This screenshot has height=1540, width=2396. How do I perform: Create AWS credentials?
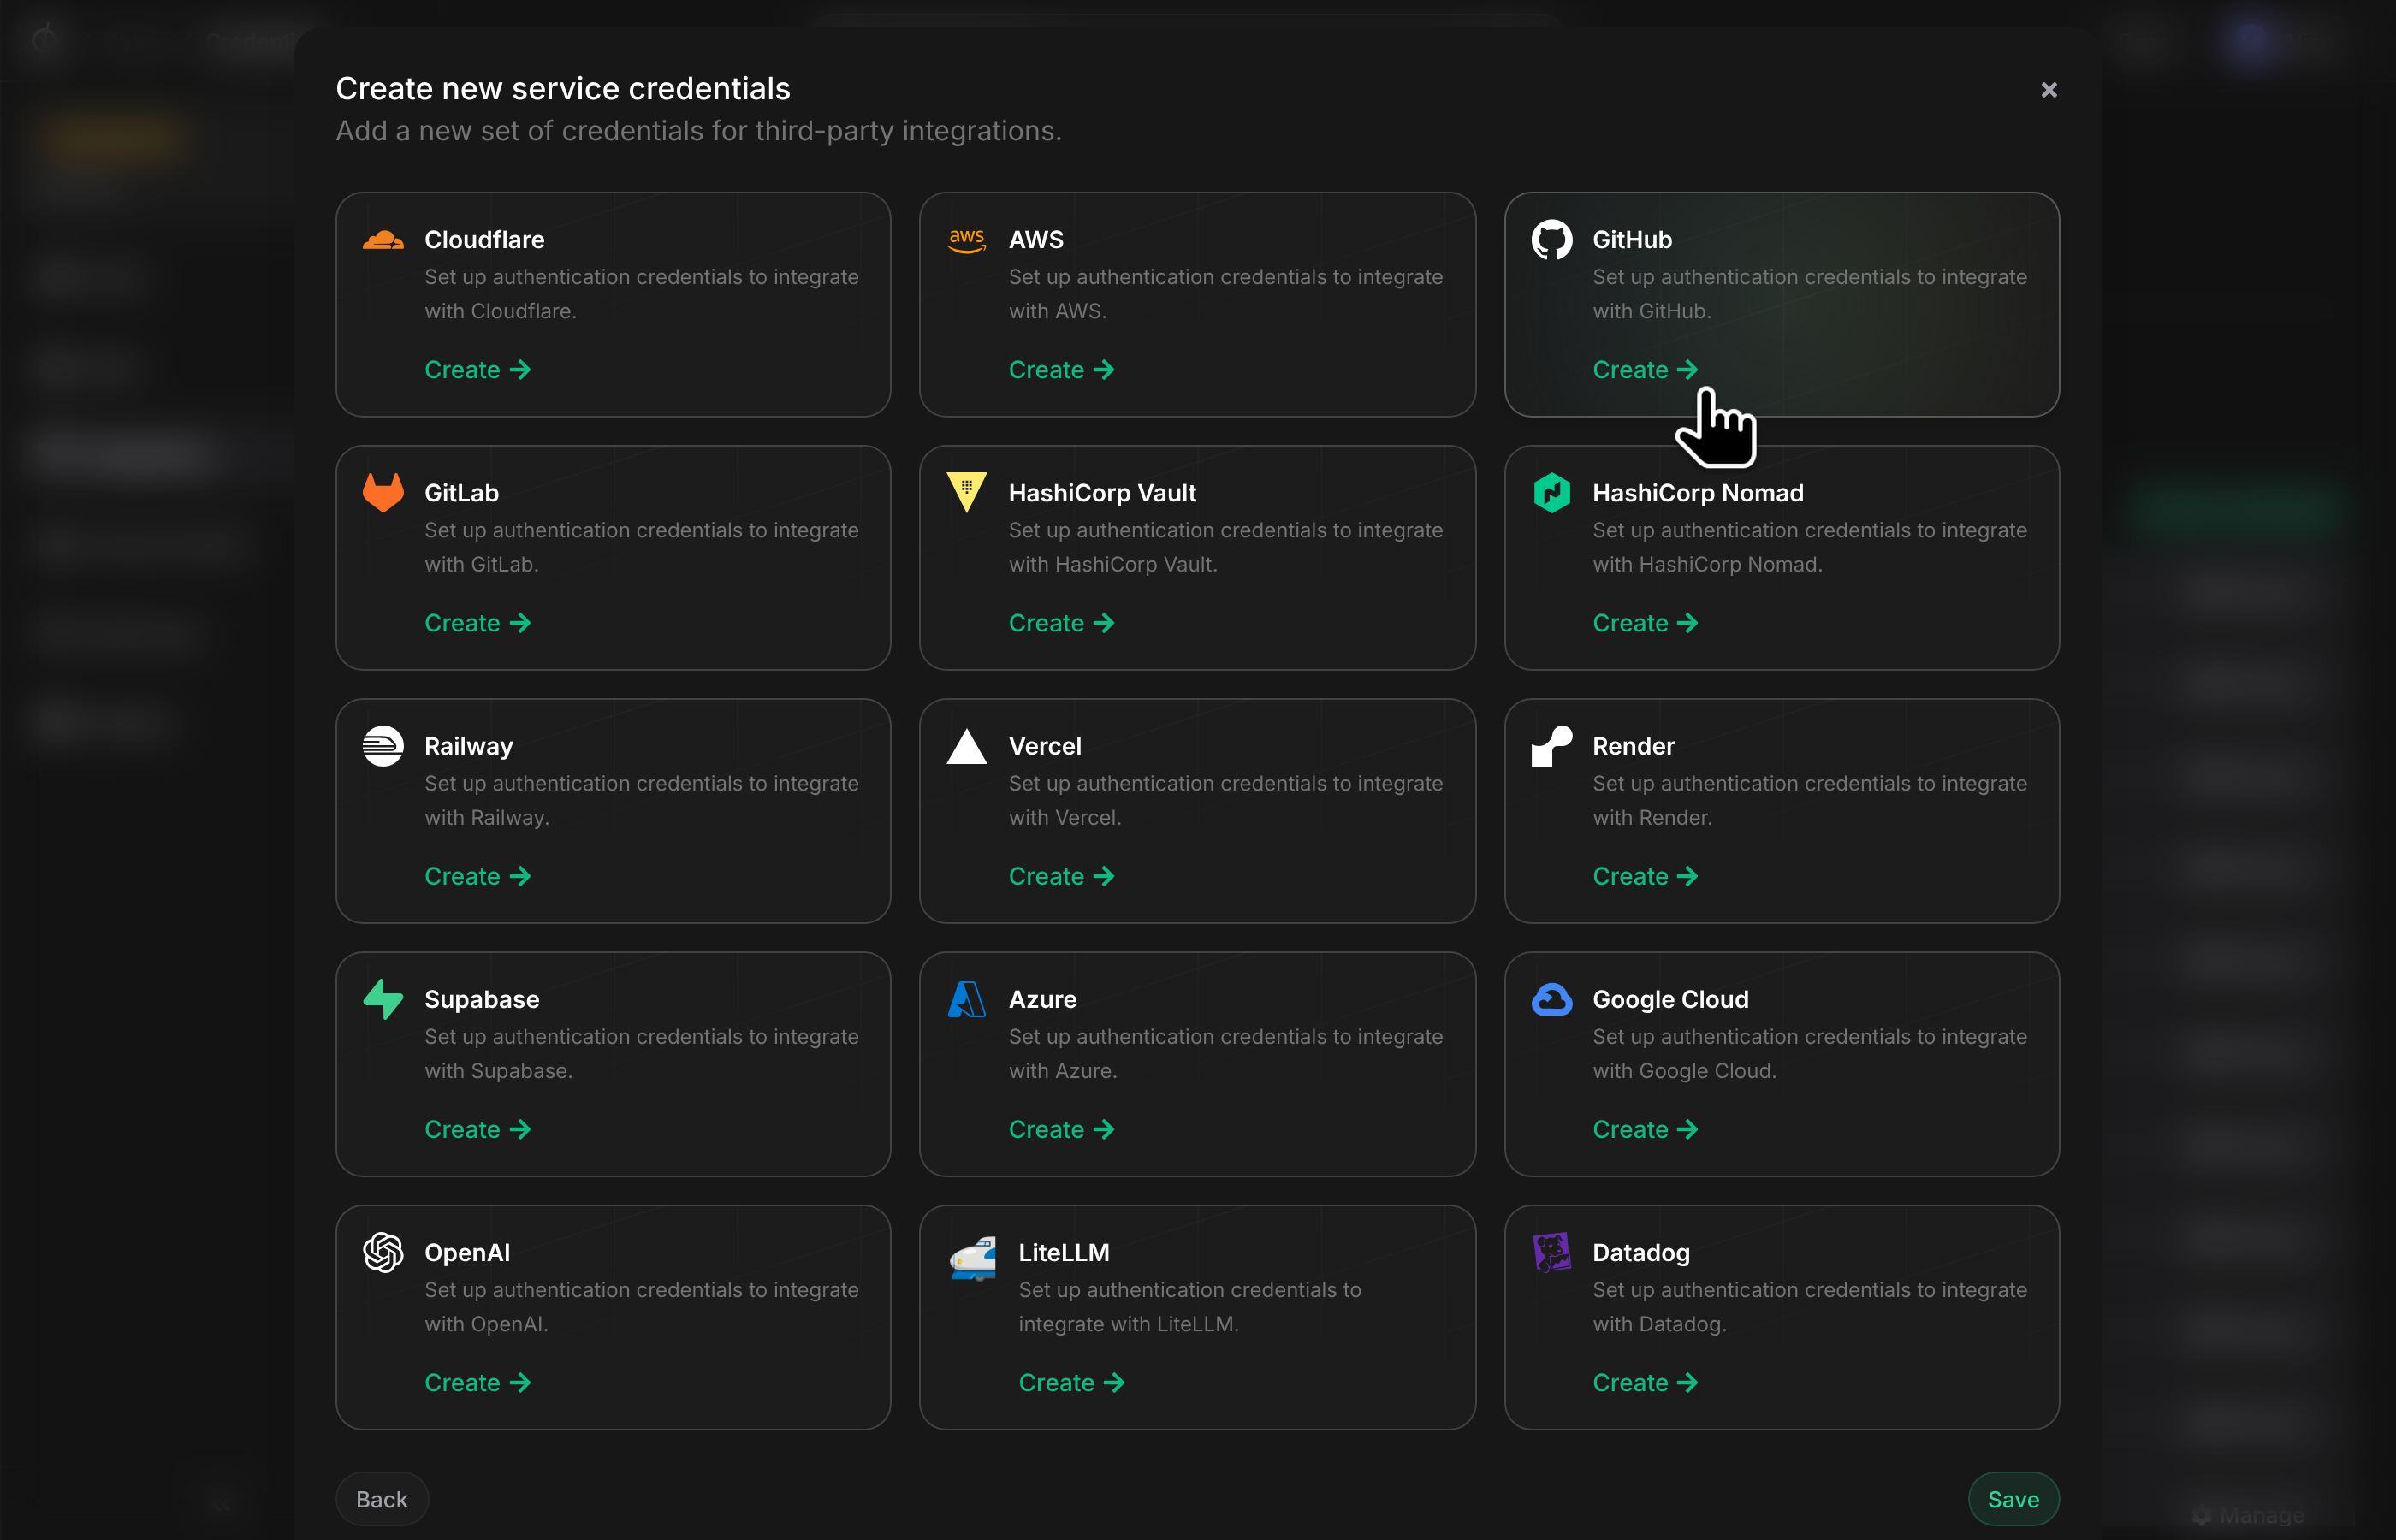pos(1061,370)
